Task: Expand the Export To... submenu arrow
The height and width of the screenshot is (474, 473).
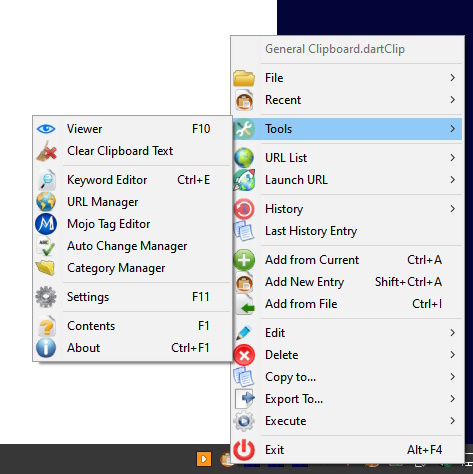Action: 452,399
